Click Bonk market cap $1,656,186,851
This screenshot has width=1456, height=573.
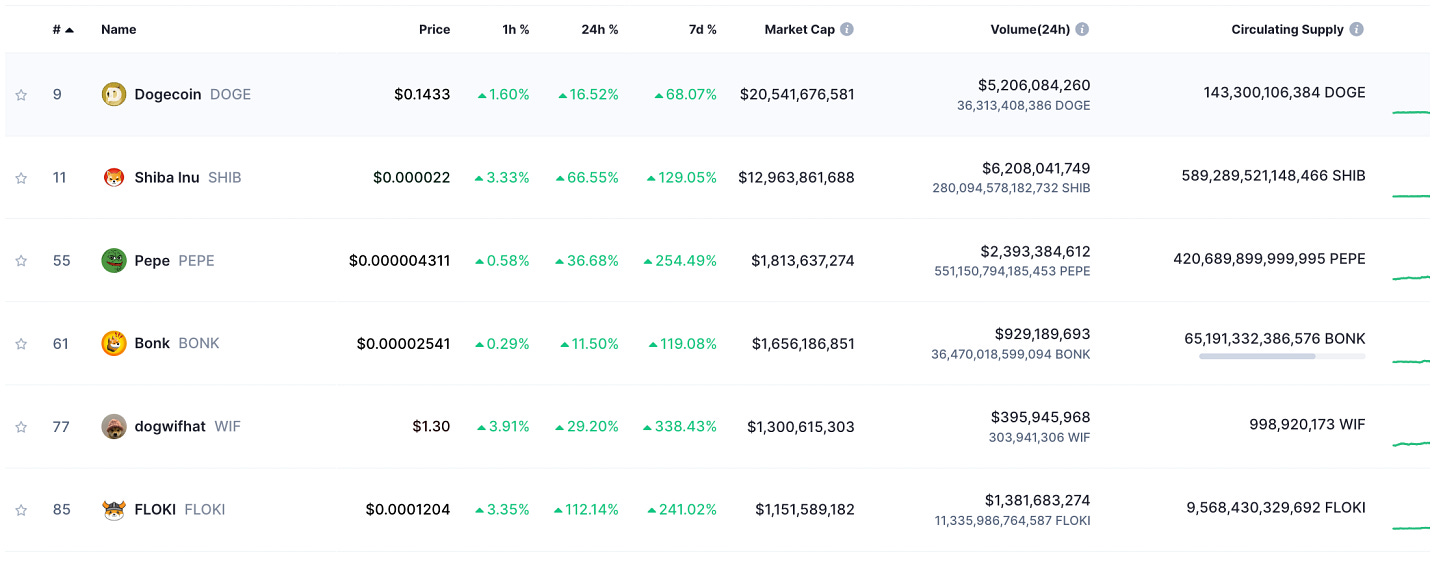point(803,343)
